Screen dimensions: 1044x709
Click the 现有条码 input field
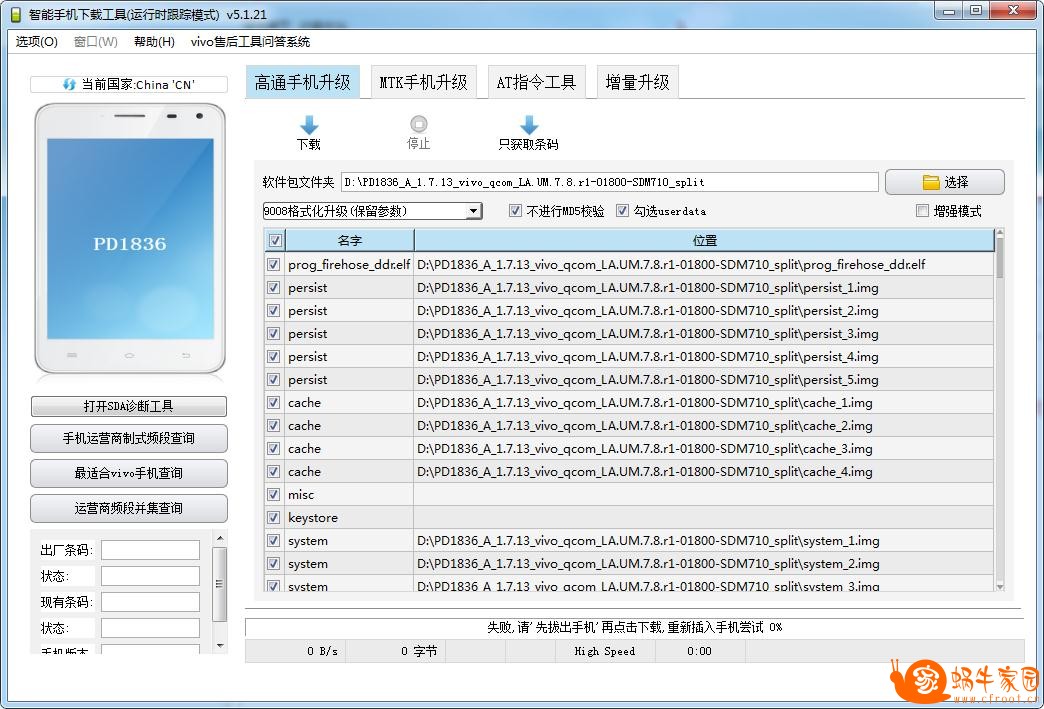150,602
